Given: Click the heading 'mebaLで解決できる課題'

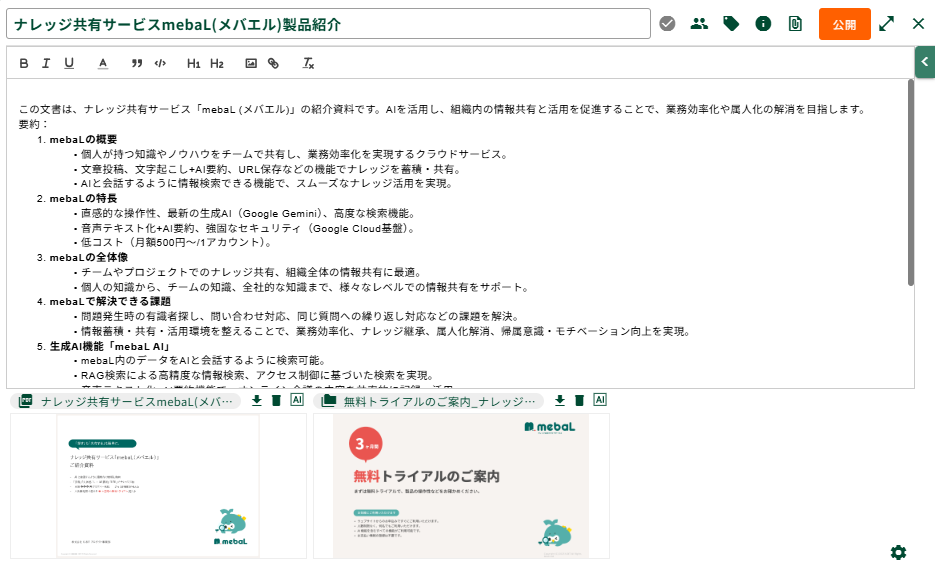Looking at the screenshot, I should 110,302.
